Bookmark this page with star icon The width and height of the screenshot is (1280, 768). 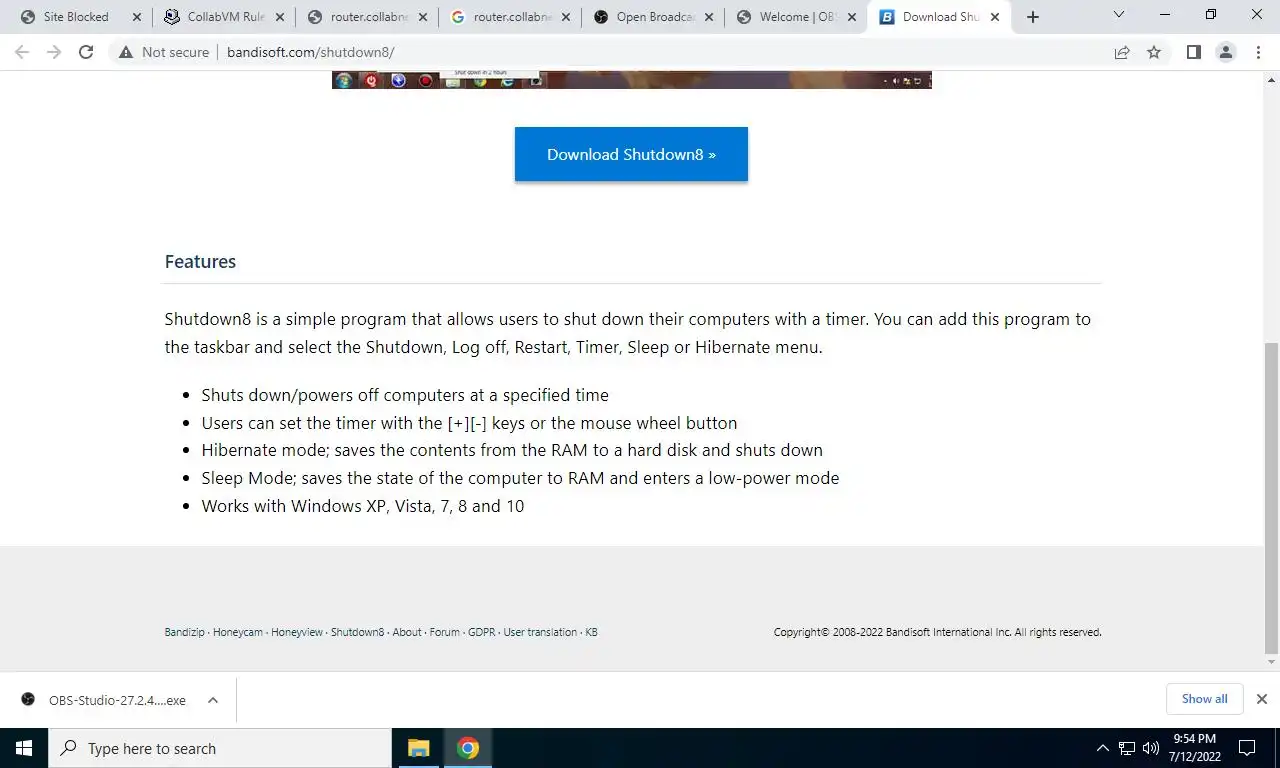coord(1154,52)
